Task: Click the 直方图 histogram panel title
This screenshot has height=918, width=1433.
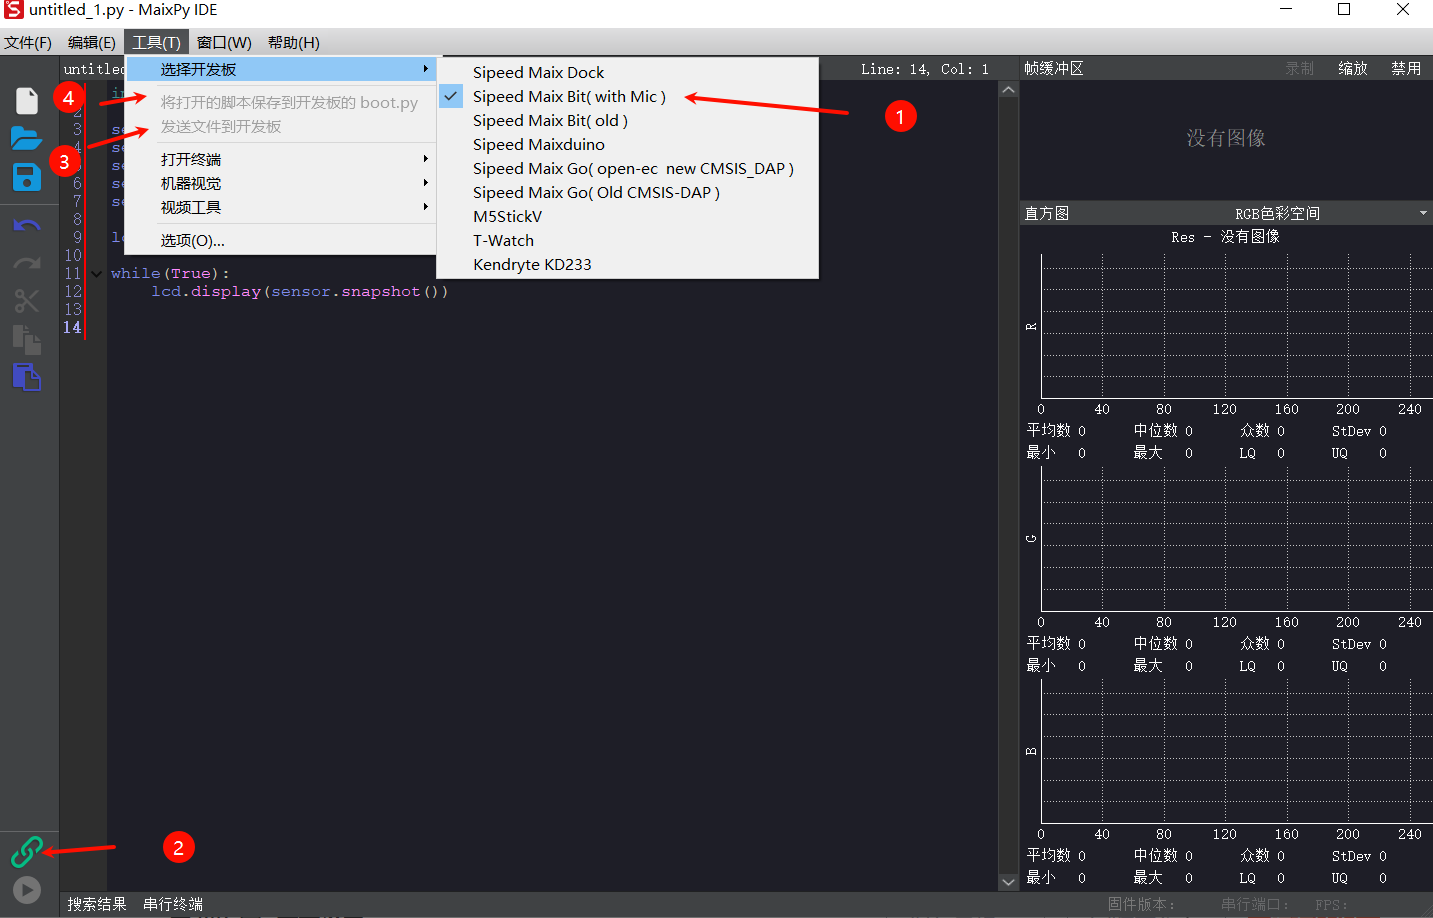Action: pyautogui.click(x=1047, y=213)
